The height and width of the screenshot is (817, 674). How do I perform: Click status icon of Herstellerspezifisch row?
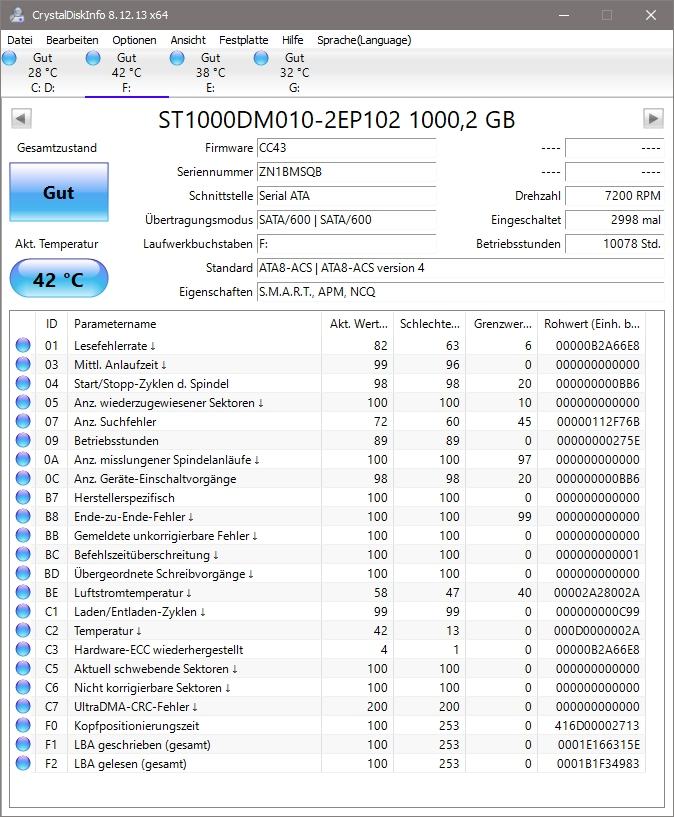pos(23,498)
